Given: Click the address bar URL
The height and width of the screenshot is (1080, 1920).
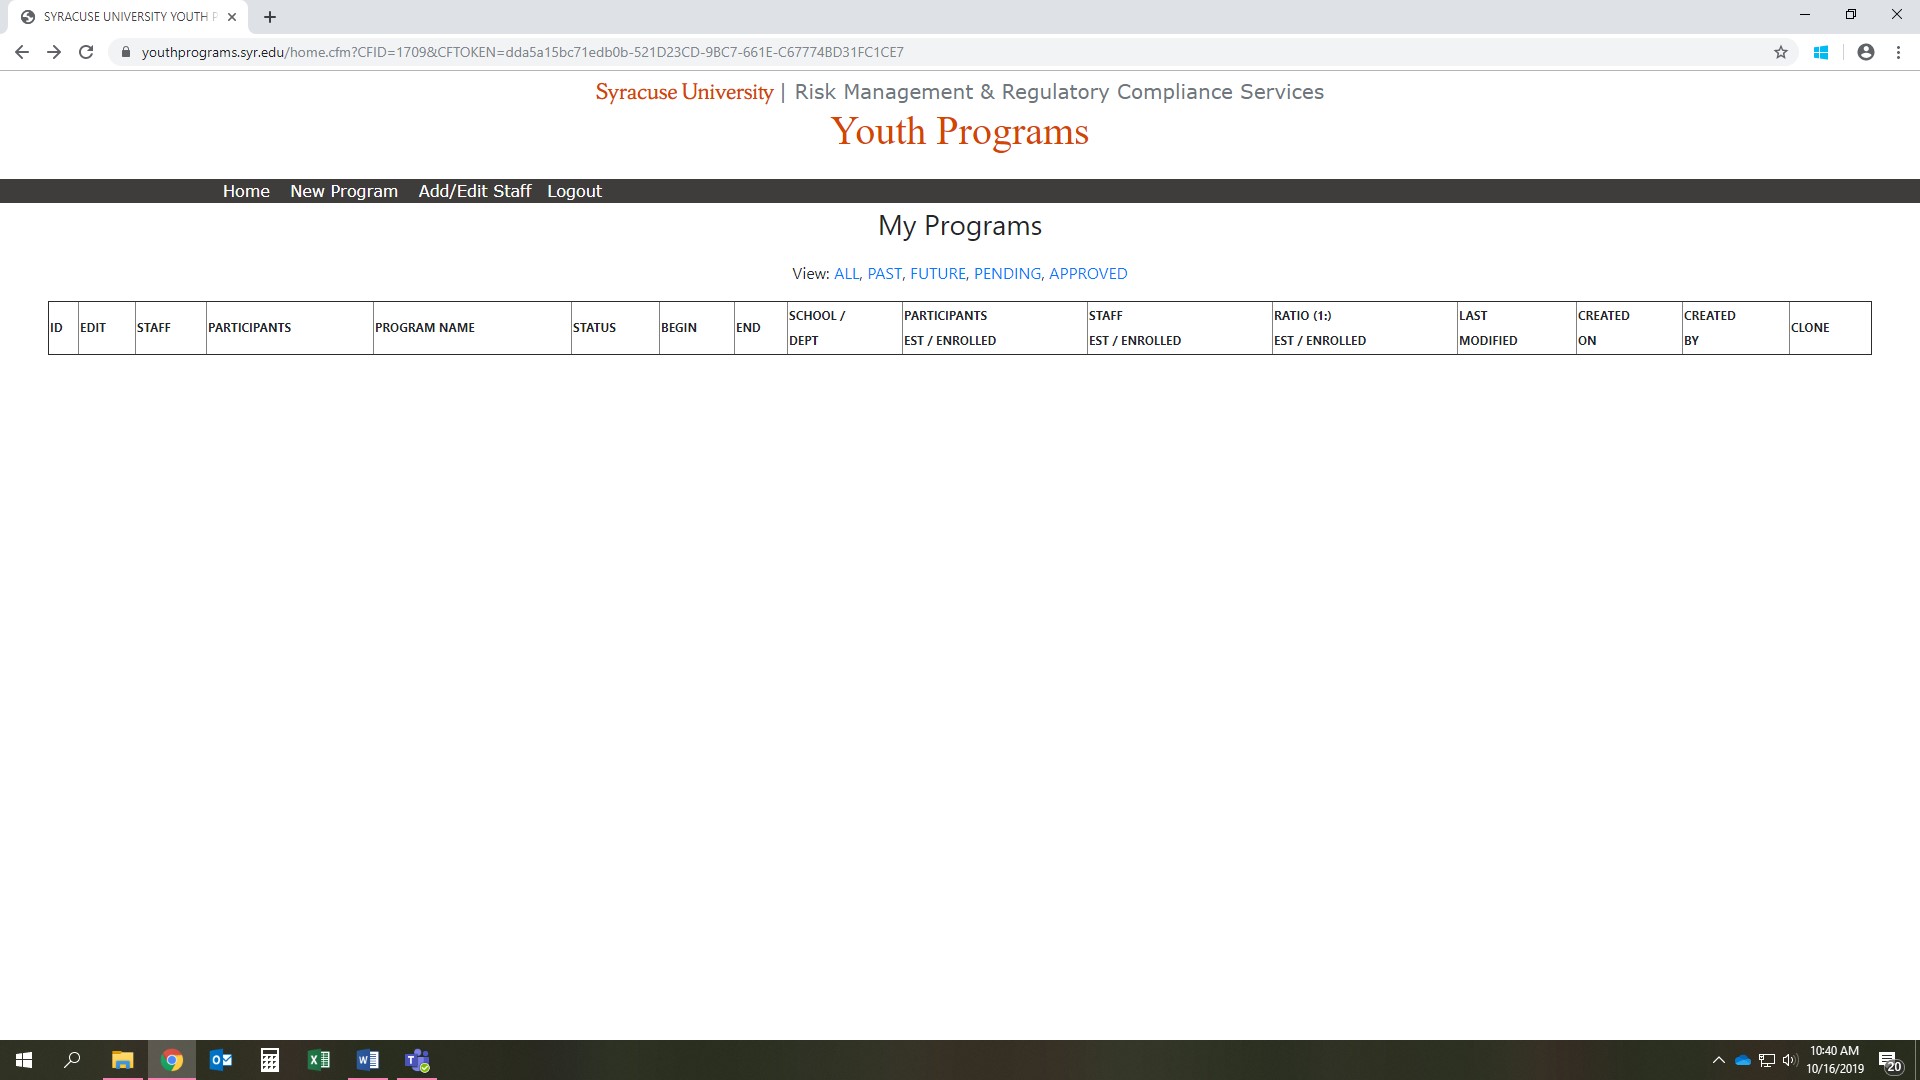Looking at the screenshot, I should [522, 52].
